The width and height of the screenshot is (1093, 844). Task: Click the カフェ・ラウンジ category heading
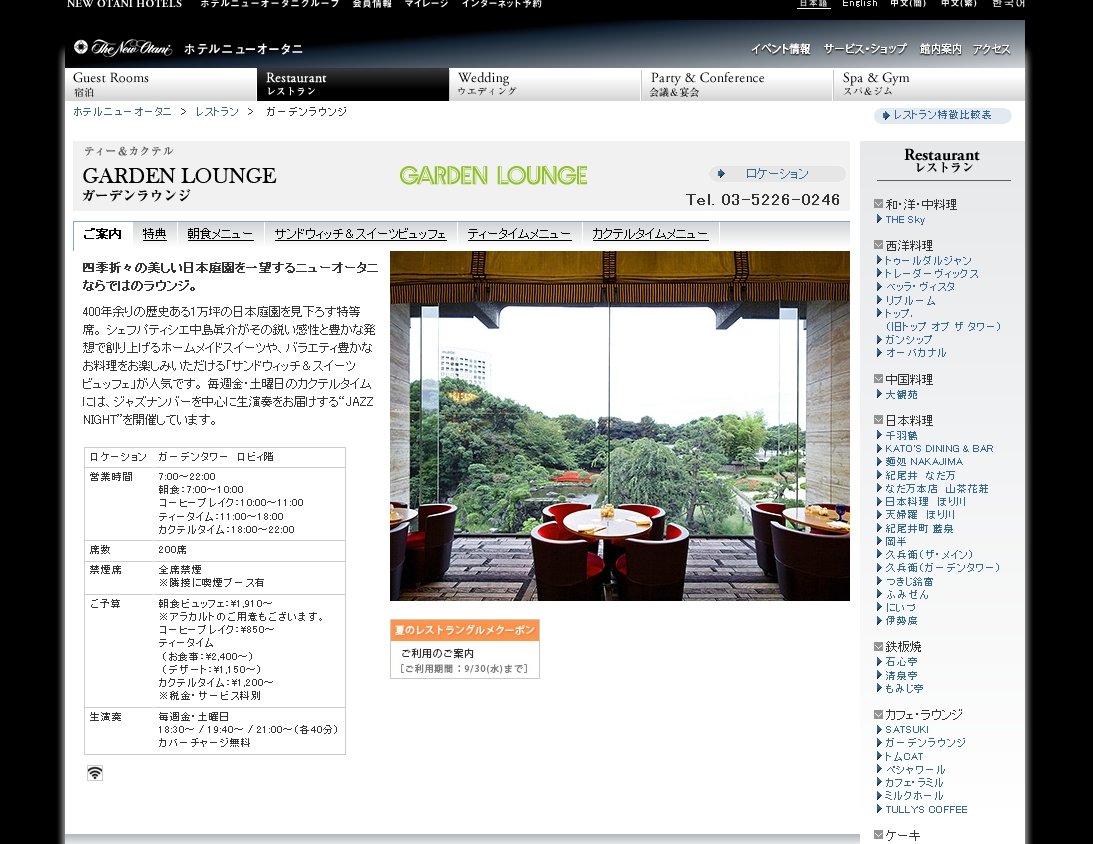pyautogui.click(x=923, y=714)
